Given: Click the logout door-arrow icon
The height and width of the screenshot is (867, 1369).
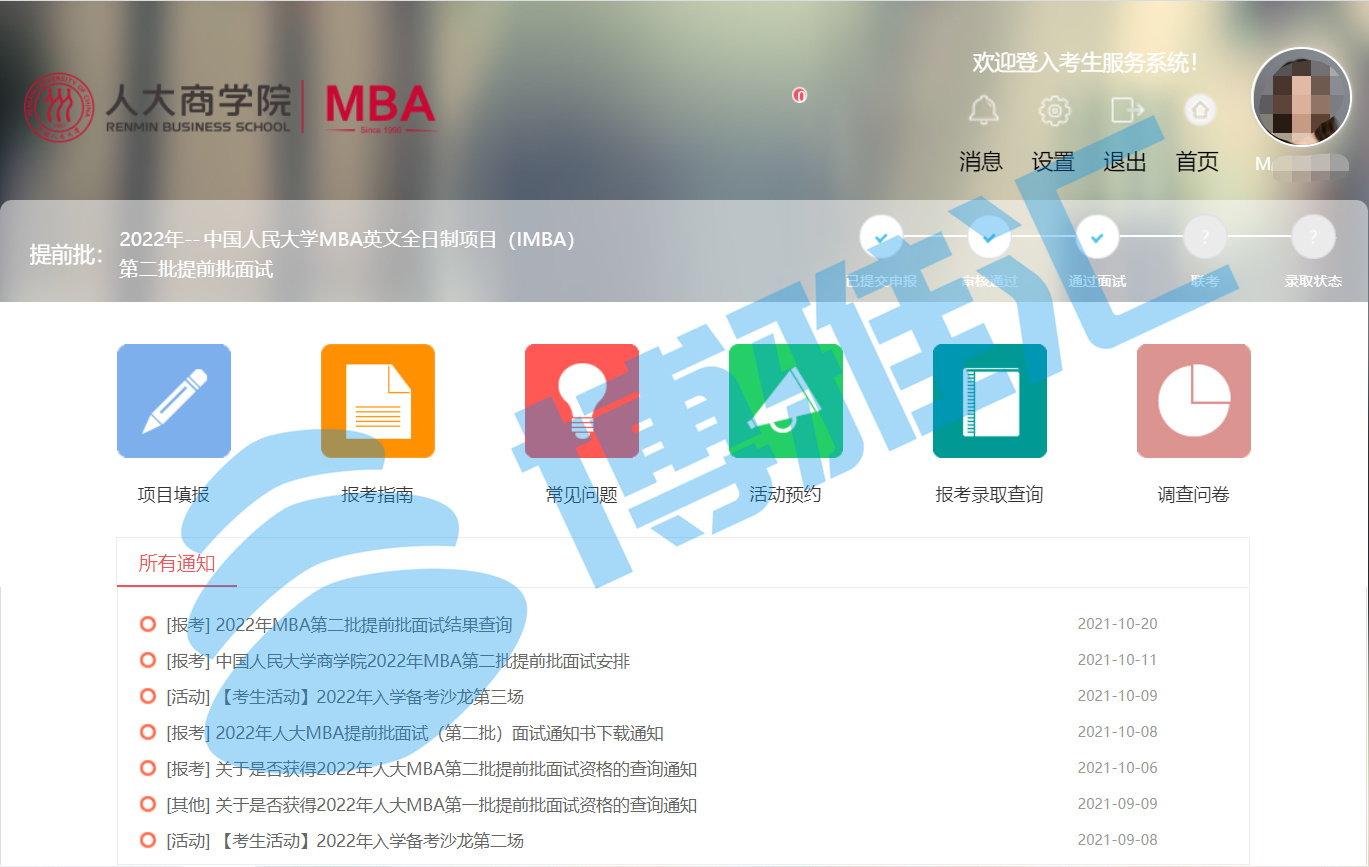Looking at the screenshot, I should [1127, 110].
